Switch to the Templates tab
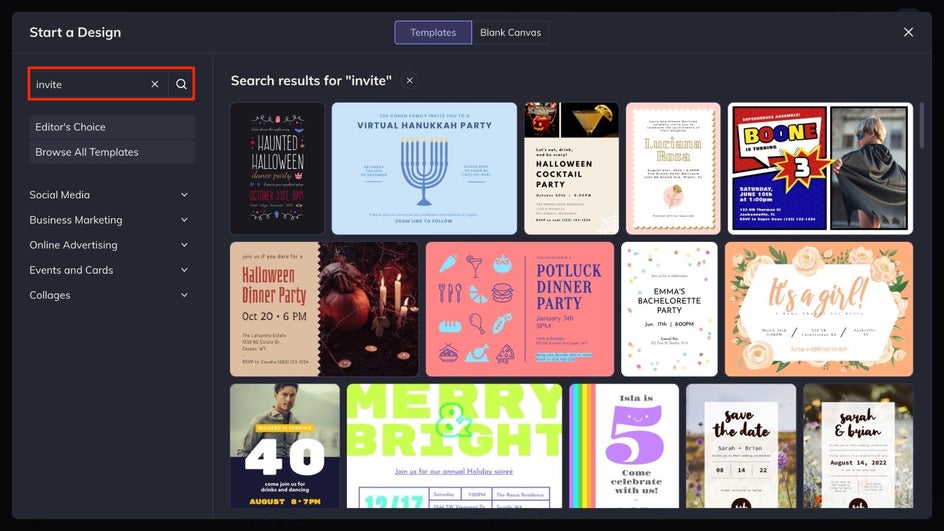This screenshot has height=531, width=944. coord(433,33)
